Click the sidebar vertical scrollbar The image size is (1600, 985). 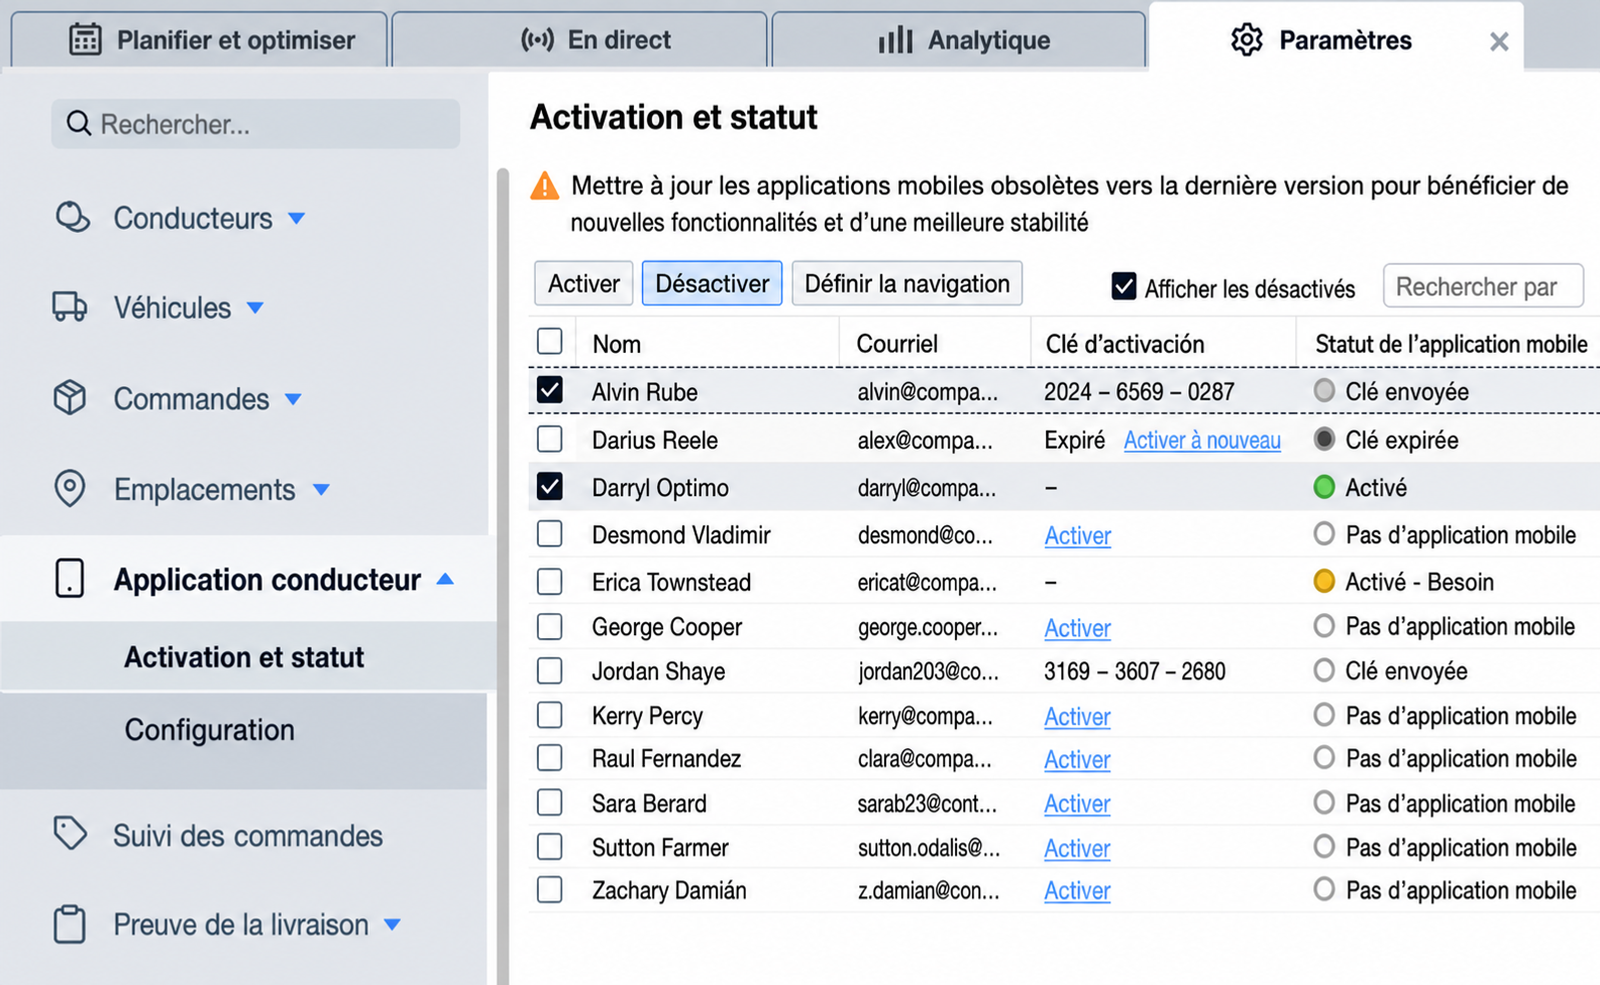tap(503, 575)
